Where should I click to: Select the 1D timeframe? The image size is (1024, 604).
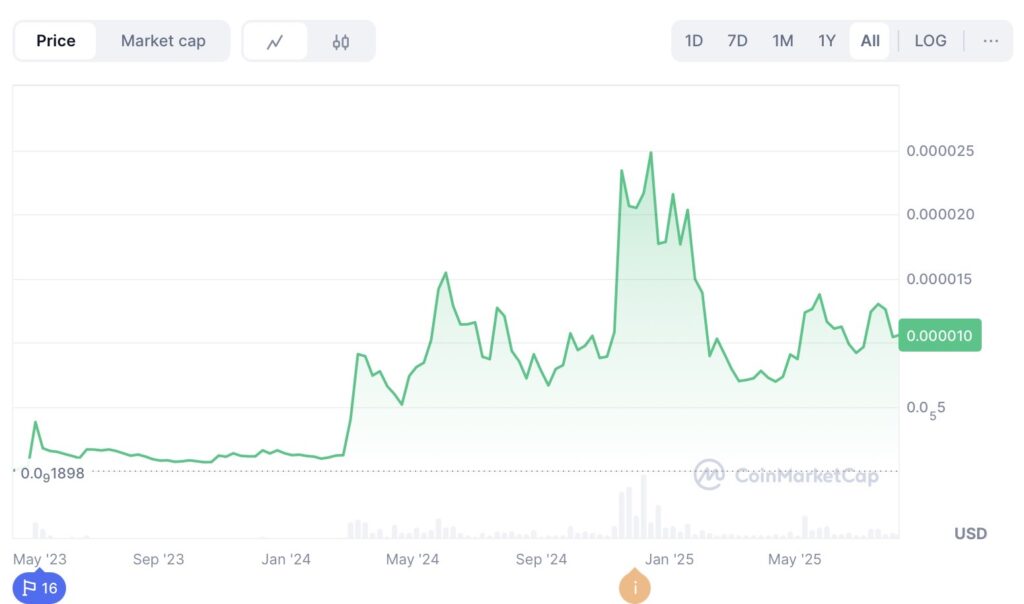[694, 41]
